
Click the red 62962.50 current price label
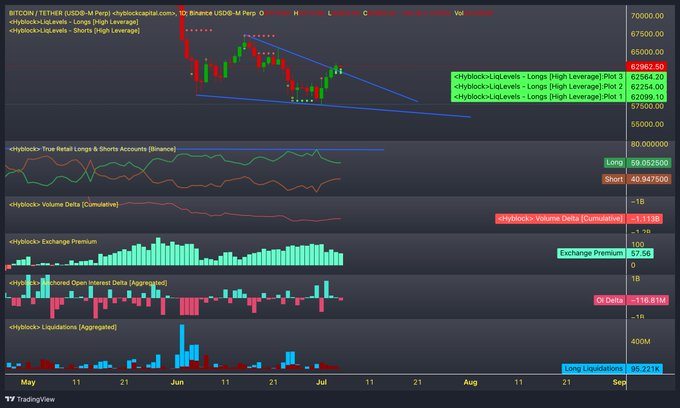click(x=647, y=67)
